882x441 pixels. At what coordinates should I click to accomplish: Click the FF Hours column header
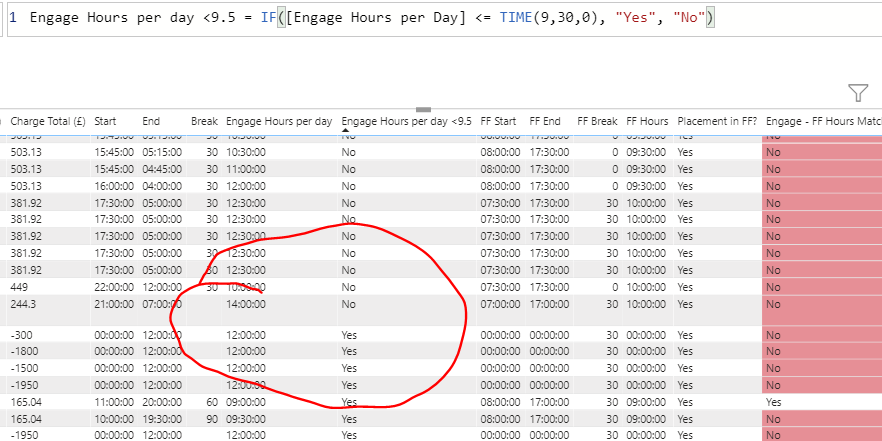[647, 121]
